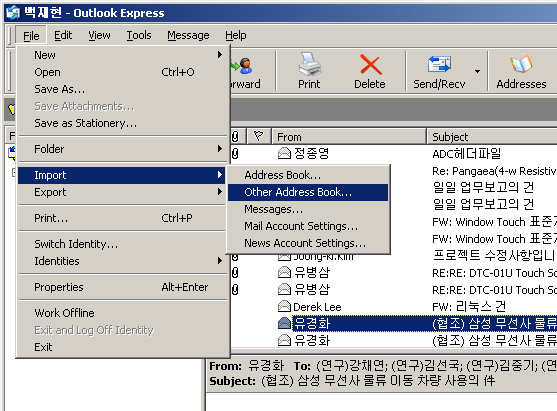Screen dimensions: 557x411
Task: Click Outlook Express title bar icon
Action: coord(13,13)
